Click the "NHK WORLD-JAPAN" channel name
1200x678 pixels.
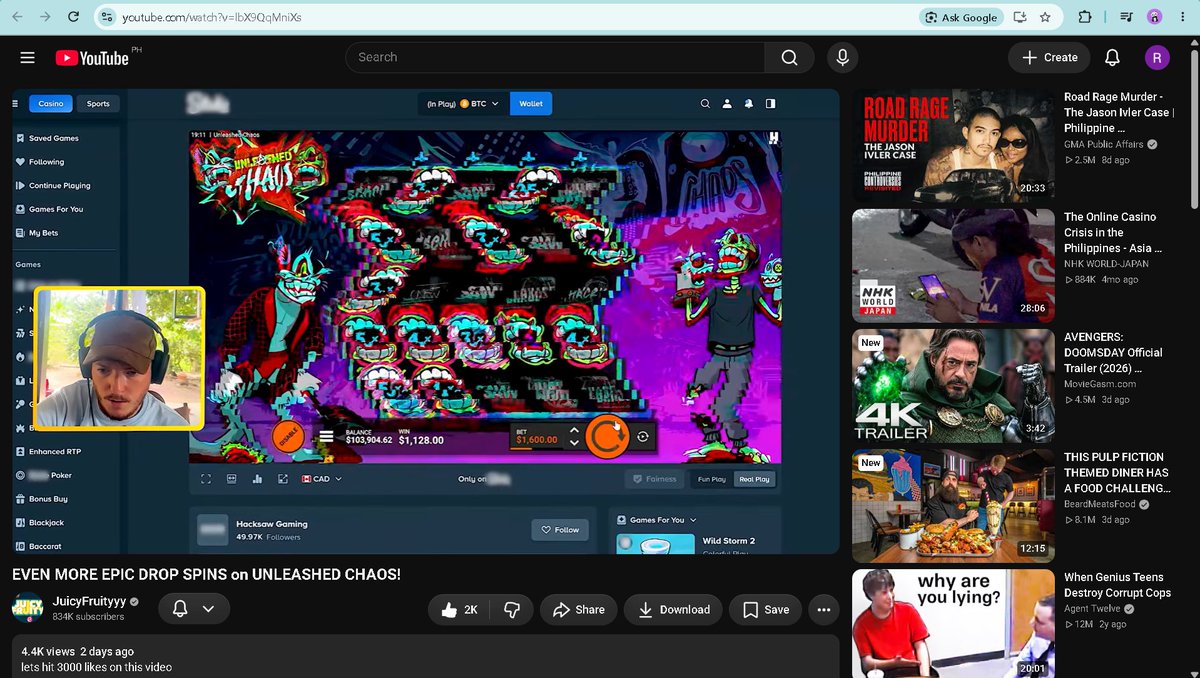[1106, 264]
